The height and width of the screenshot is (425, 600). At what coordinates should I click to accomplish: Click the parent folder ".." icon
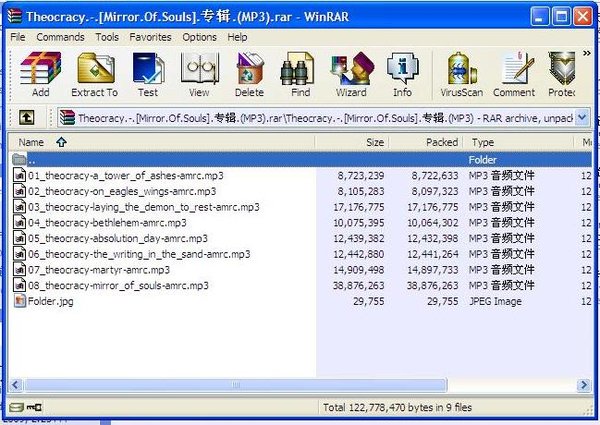click(19, 159)
